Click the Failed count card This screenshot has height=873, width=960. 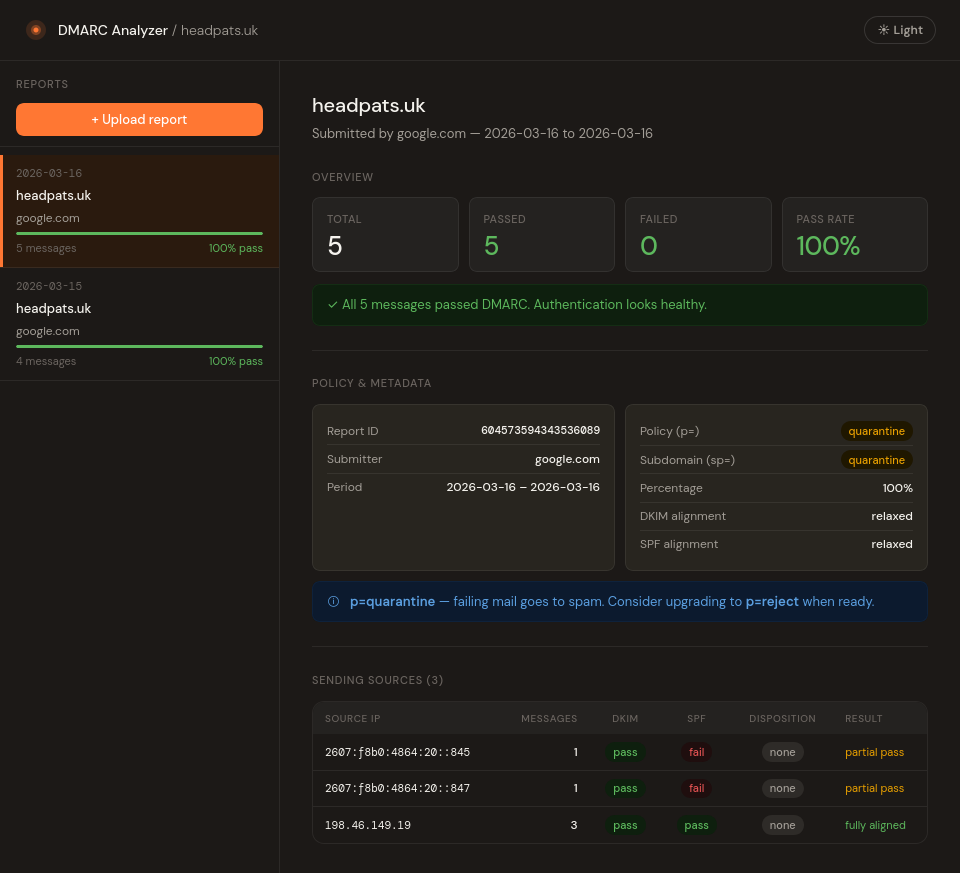tap(697, 234)
